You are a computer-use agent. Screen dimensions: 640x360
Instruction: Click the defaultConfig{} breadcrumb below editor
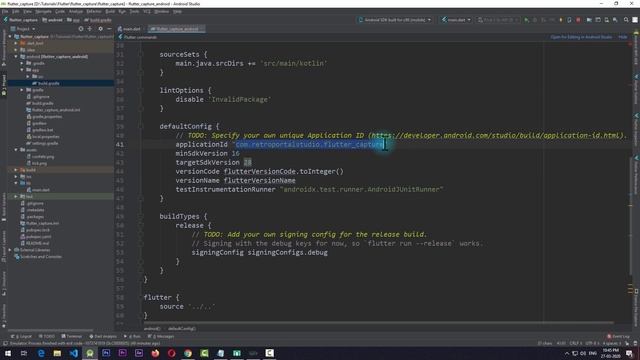coord(182,329)
